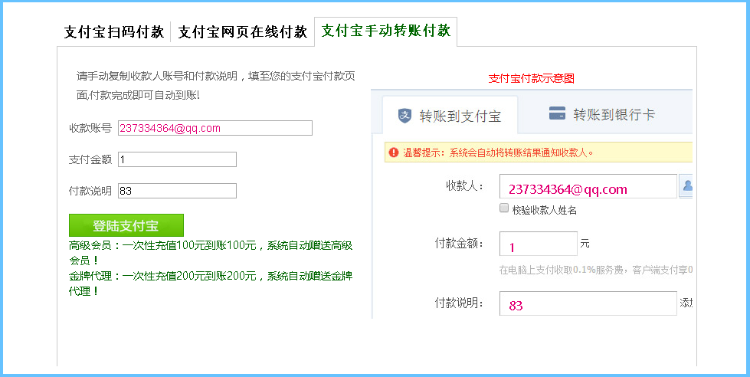Viewport: 750px width, 377px height.
Task: Click the bank card icon
Action: pyautogui.click(x=557, y=113)
